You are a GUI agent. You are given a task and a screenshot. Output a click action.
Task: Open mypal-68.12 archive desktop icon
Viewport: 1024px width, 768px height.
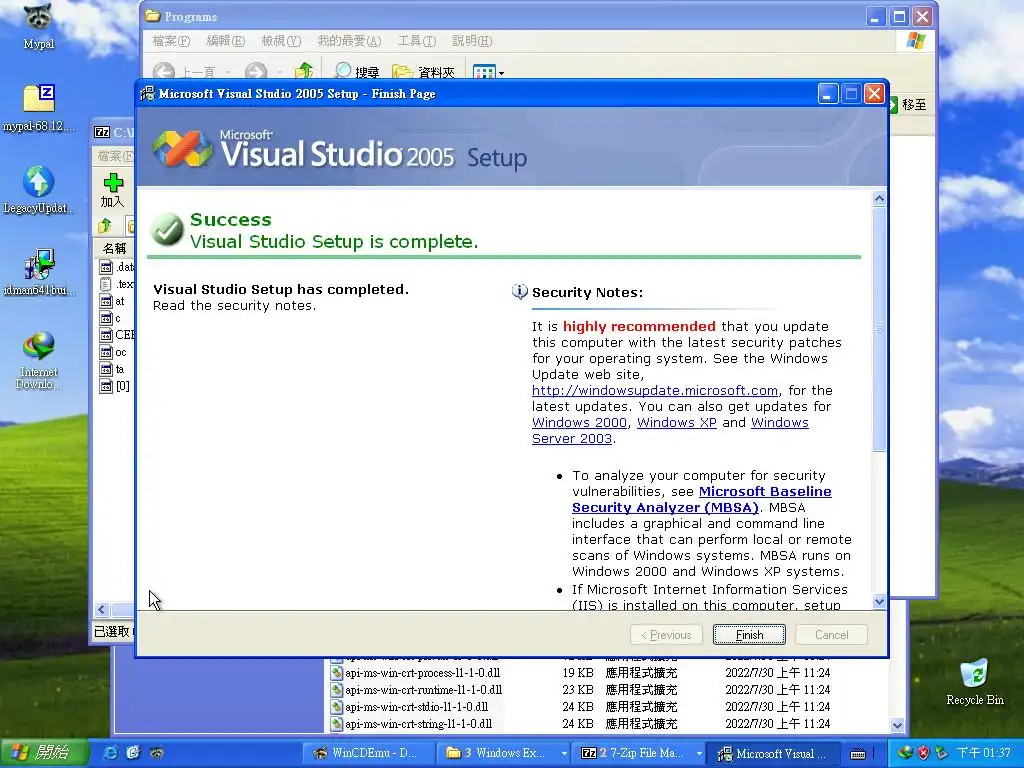[38, 108]
